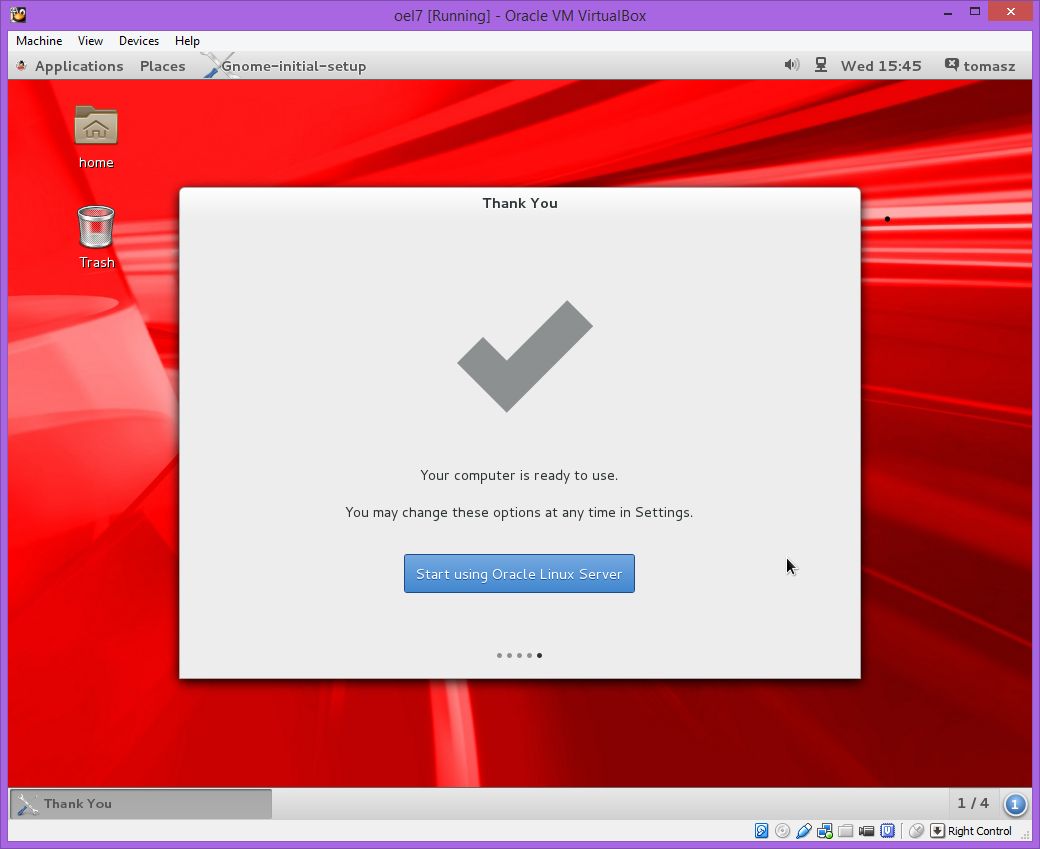Viewport: 1040px width, 849px height.
Task: Click the Thank You taskbar window button
Action: pos(141,804)
